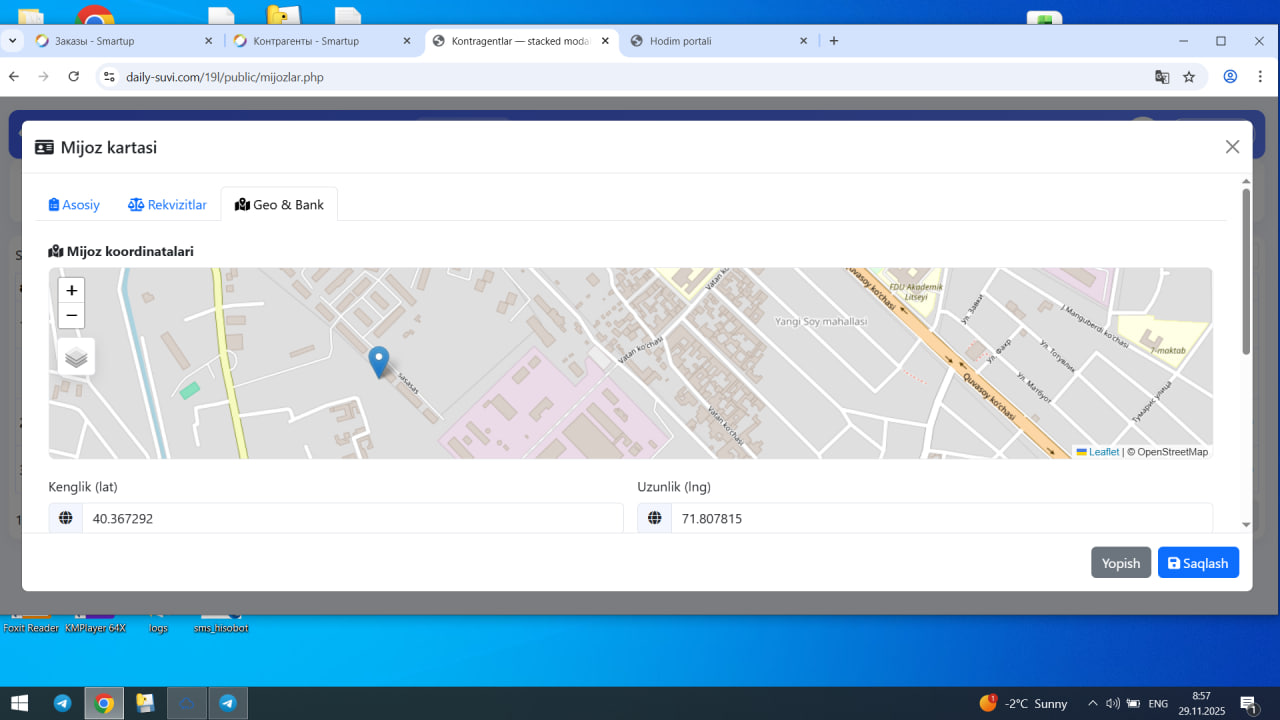
Task: Click the Saqlash button
Action: click(x=1198, y=563)
